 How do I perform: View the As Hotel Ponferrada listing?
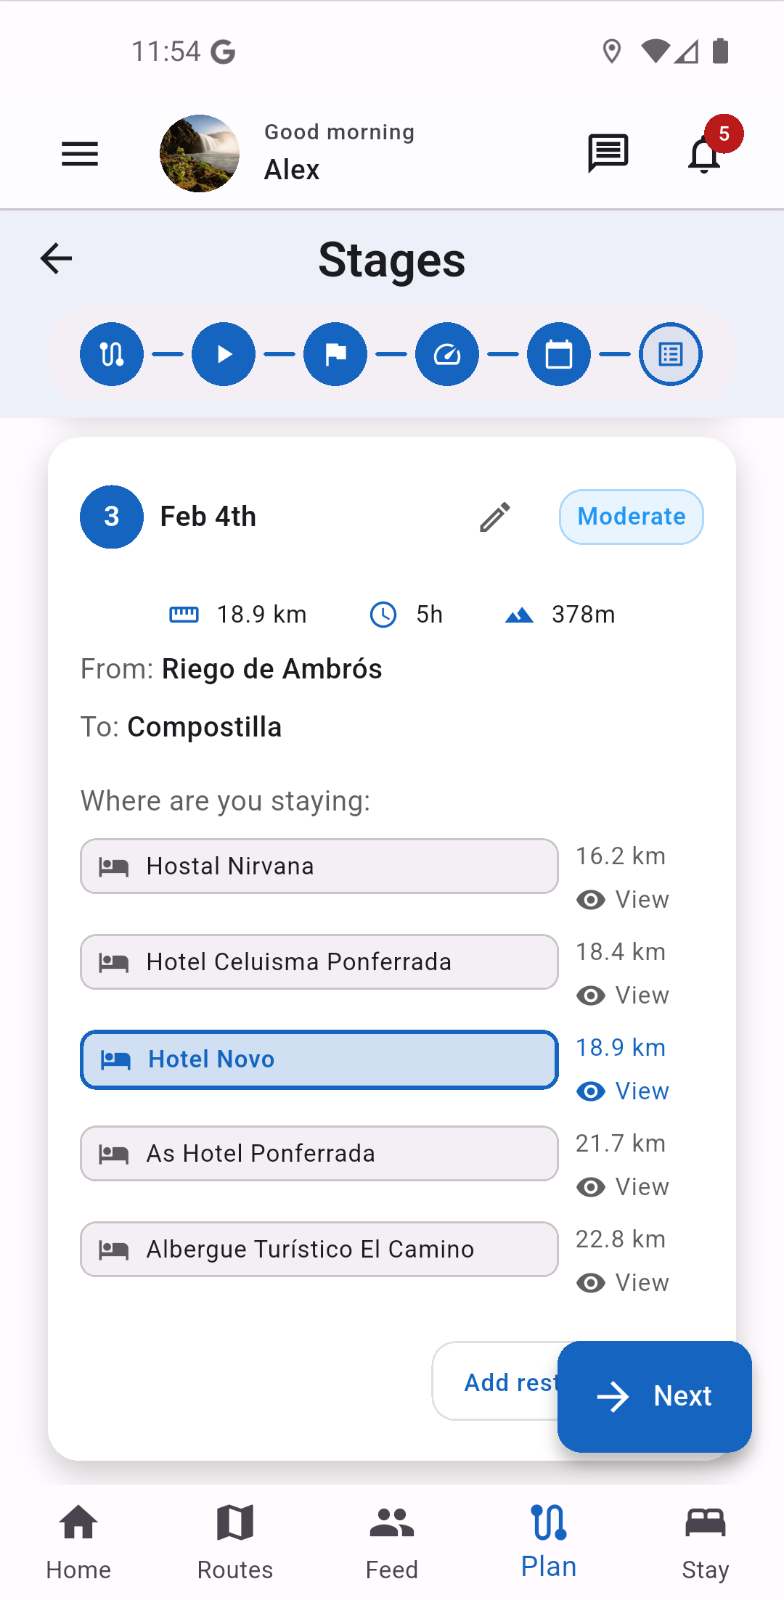pyautogui.click(x=623, y=1187)
